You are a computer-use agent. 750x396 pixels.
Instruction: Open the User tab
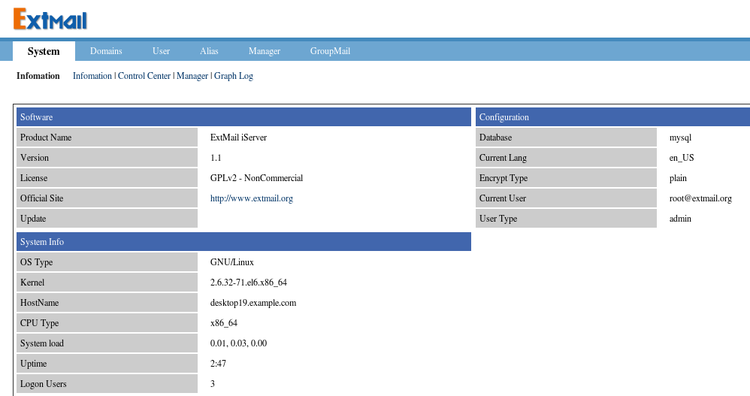tap(161, 51)
